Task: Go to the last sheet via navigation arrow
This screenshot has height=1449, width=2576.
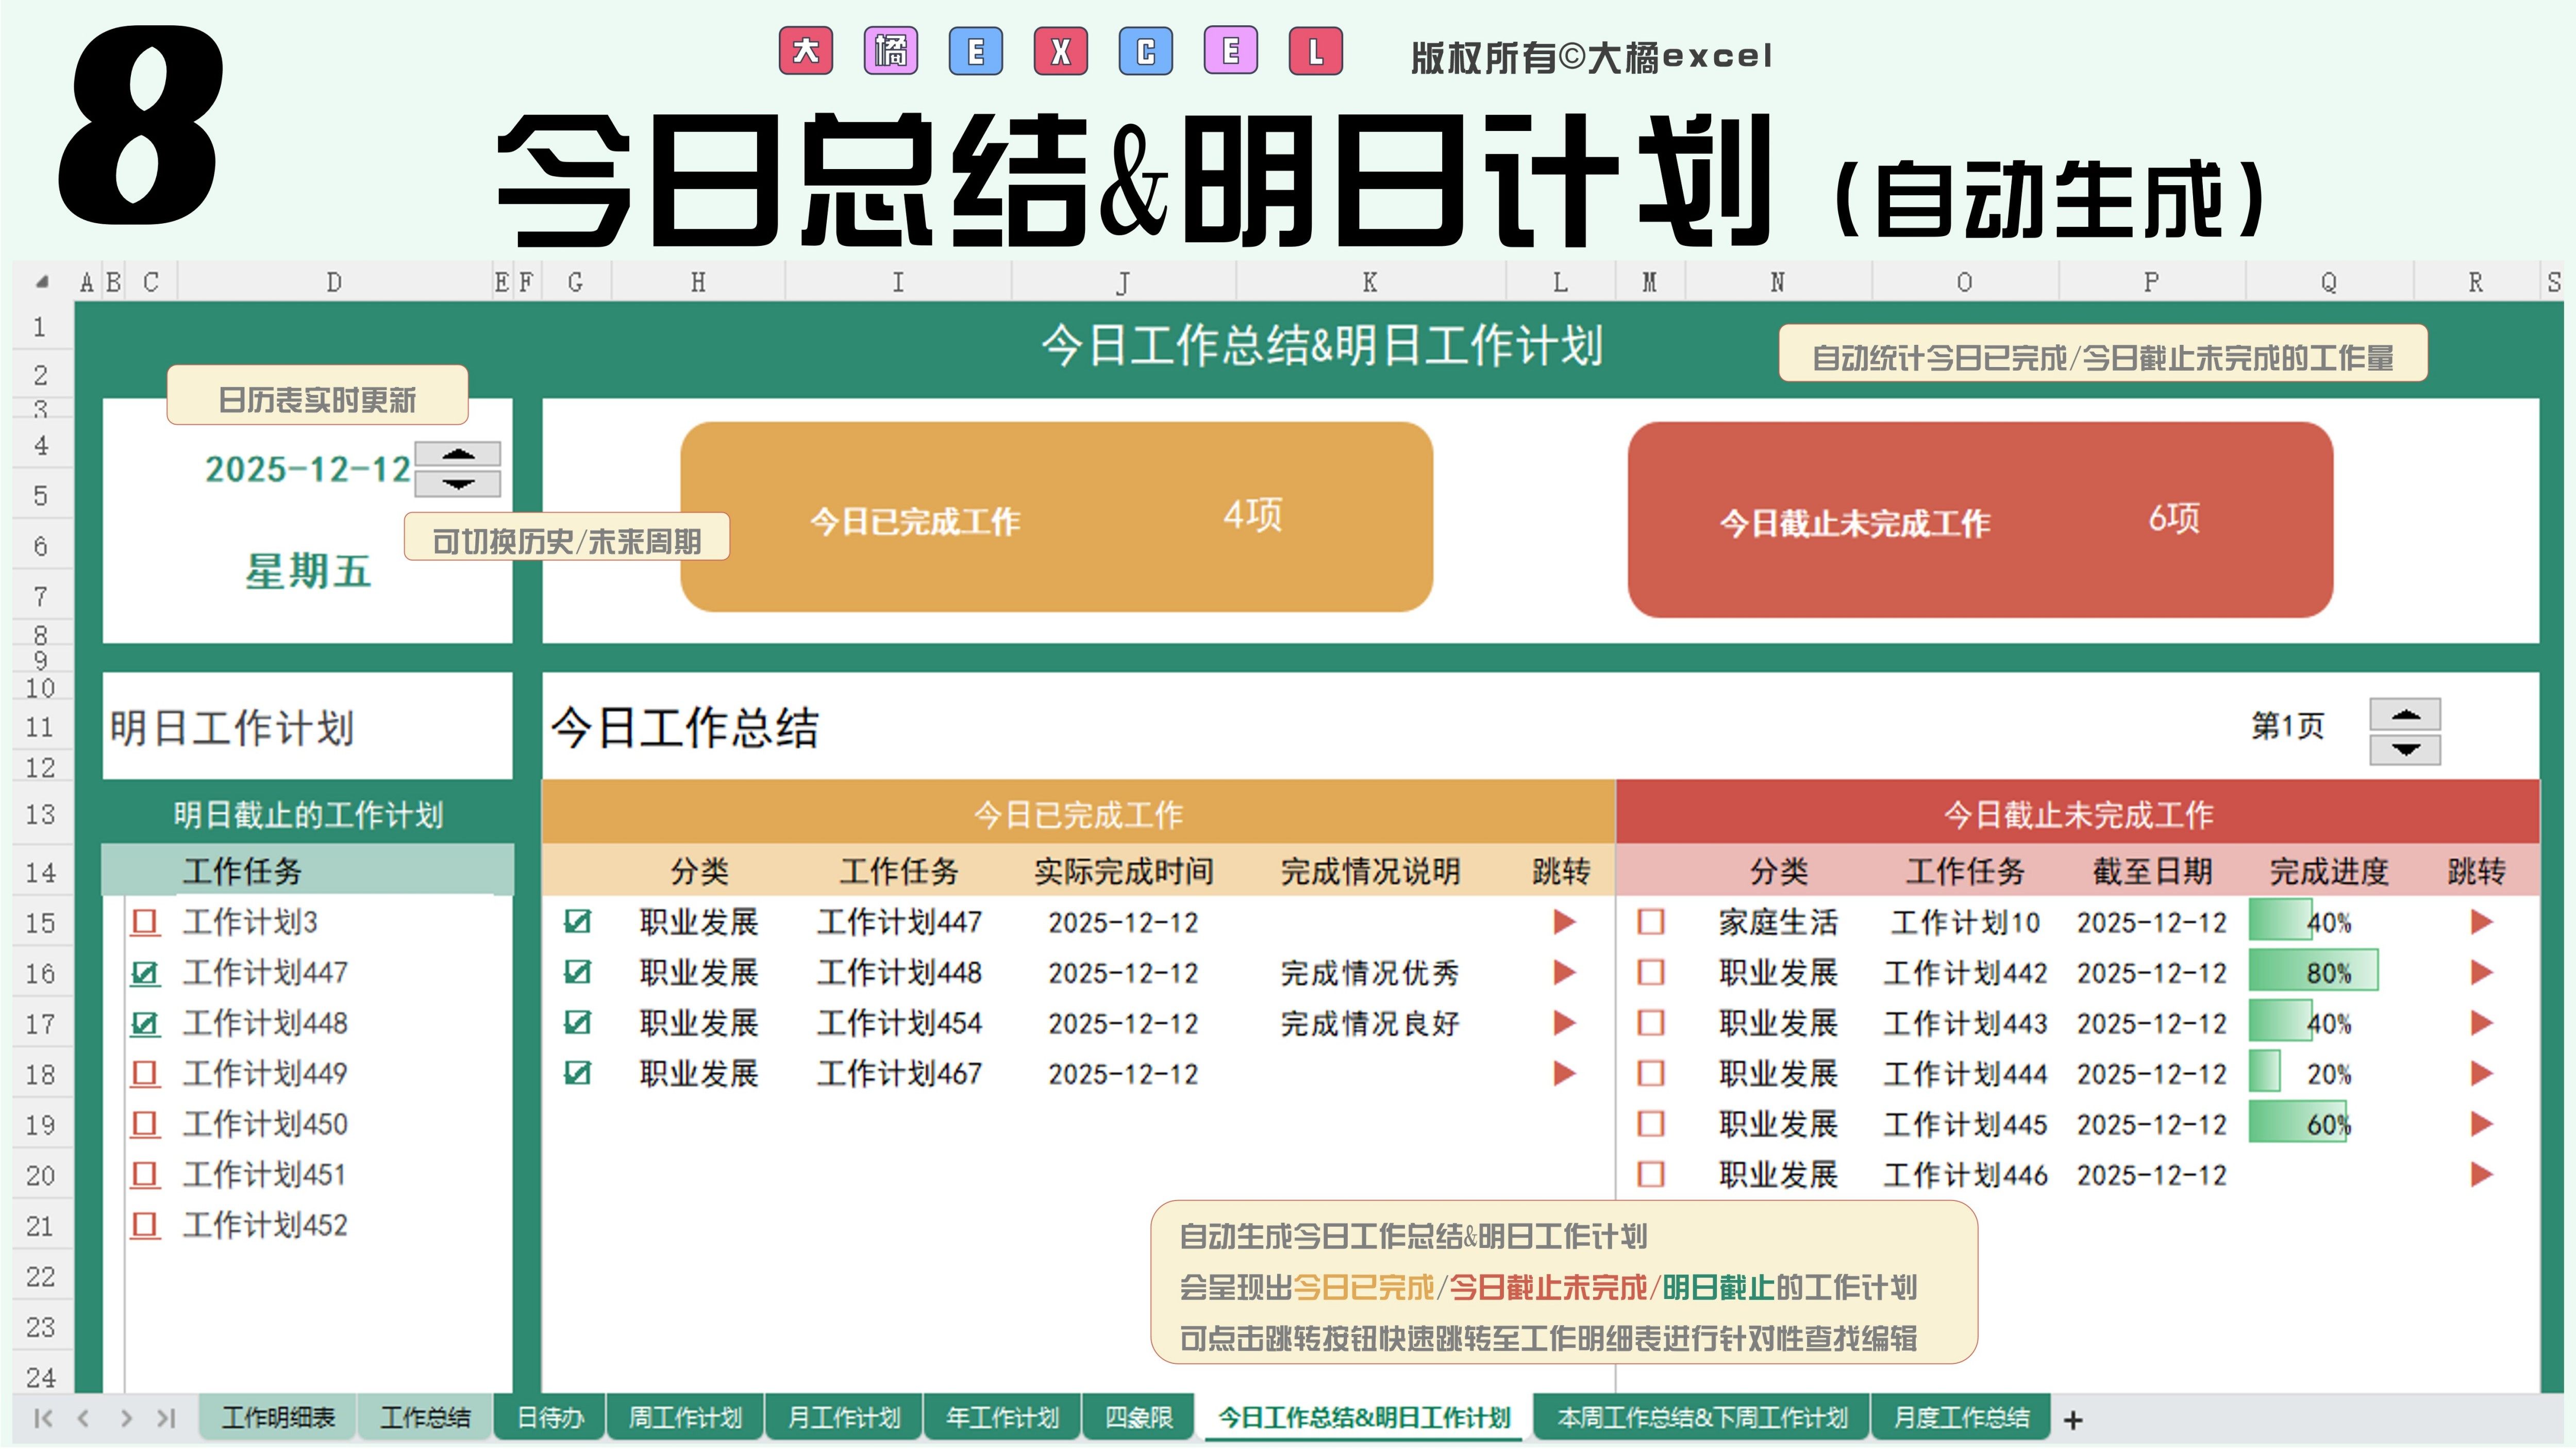Action: (x=166, y=1418)
